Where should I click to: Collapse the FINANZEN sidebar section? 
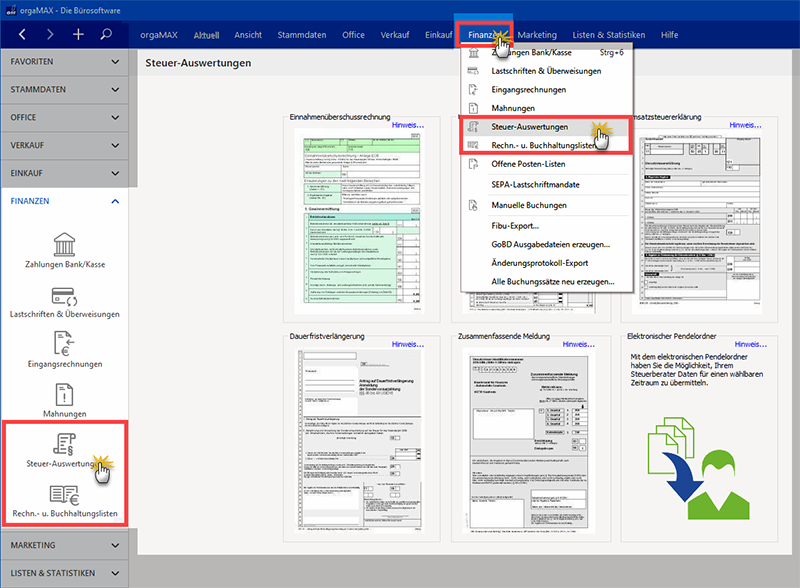point(65,201)
